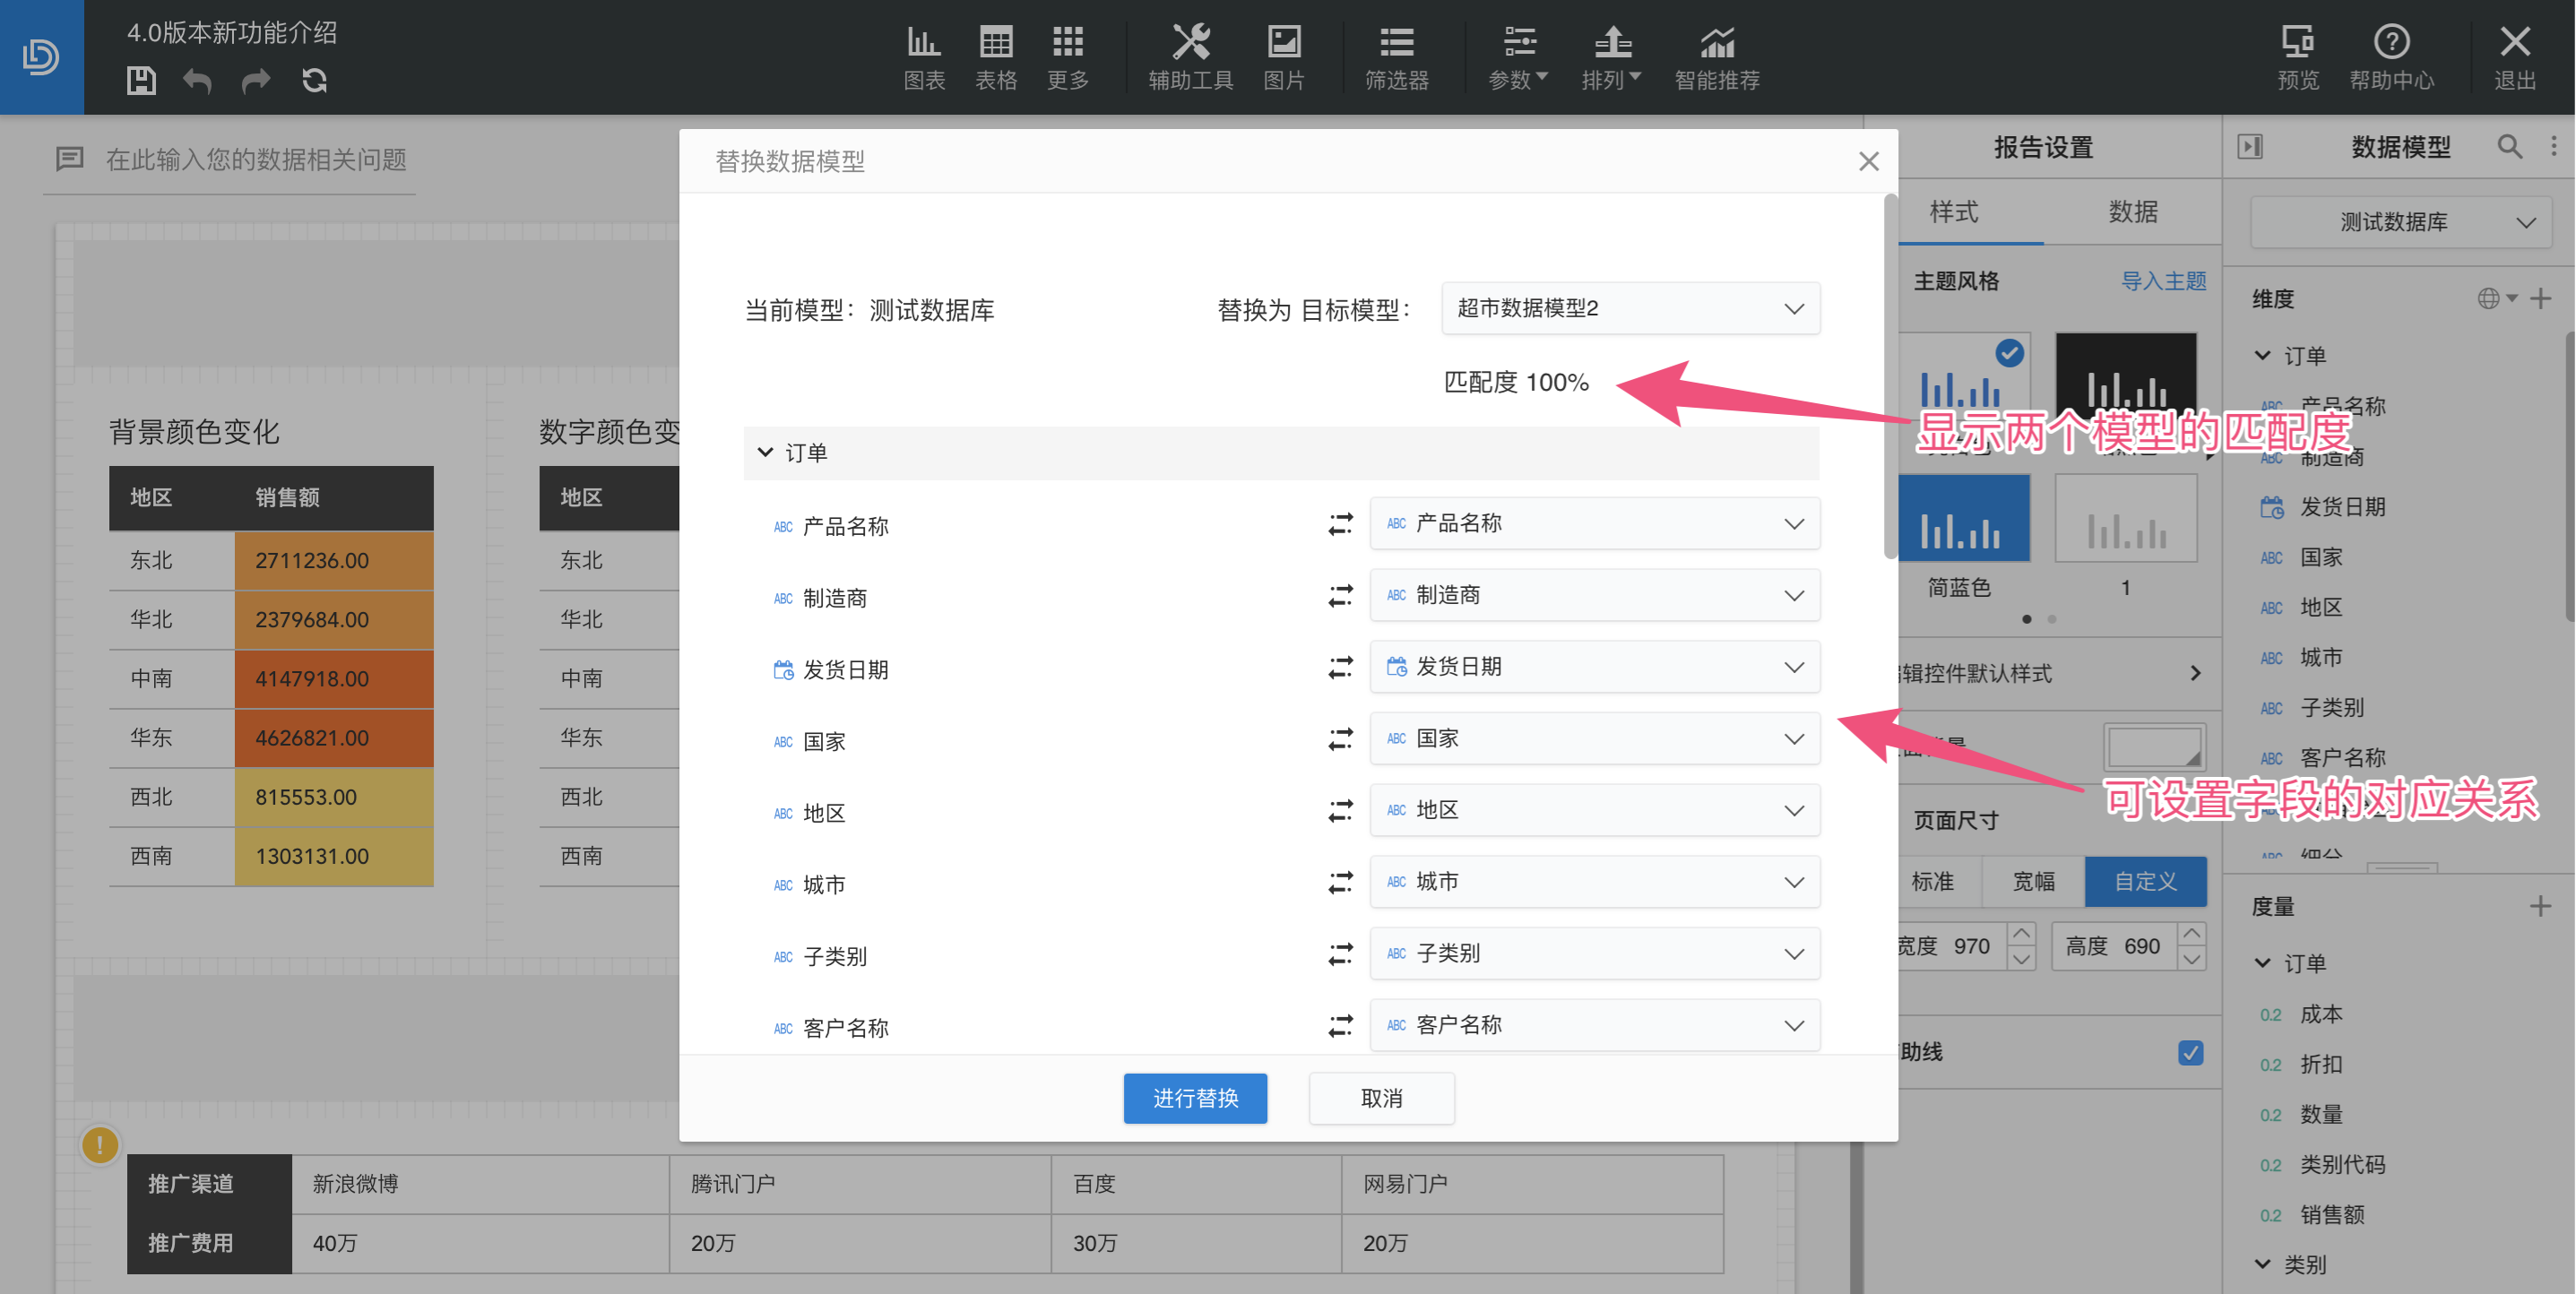Decrease the 高度 height stepper
This screenshot has width=2576, height=1294.
click(x=2191, y=959)
